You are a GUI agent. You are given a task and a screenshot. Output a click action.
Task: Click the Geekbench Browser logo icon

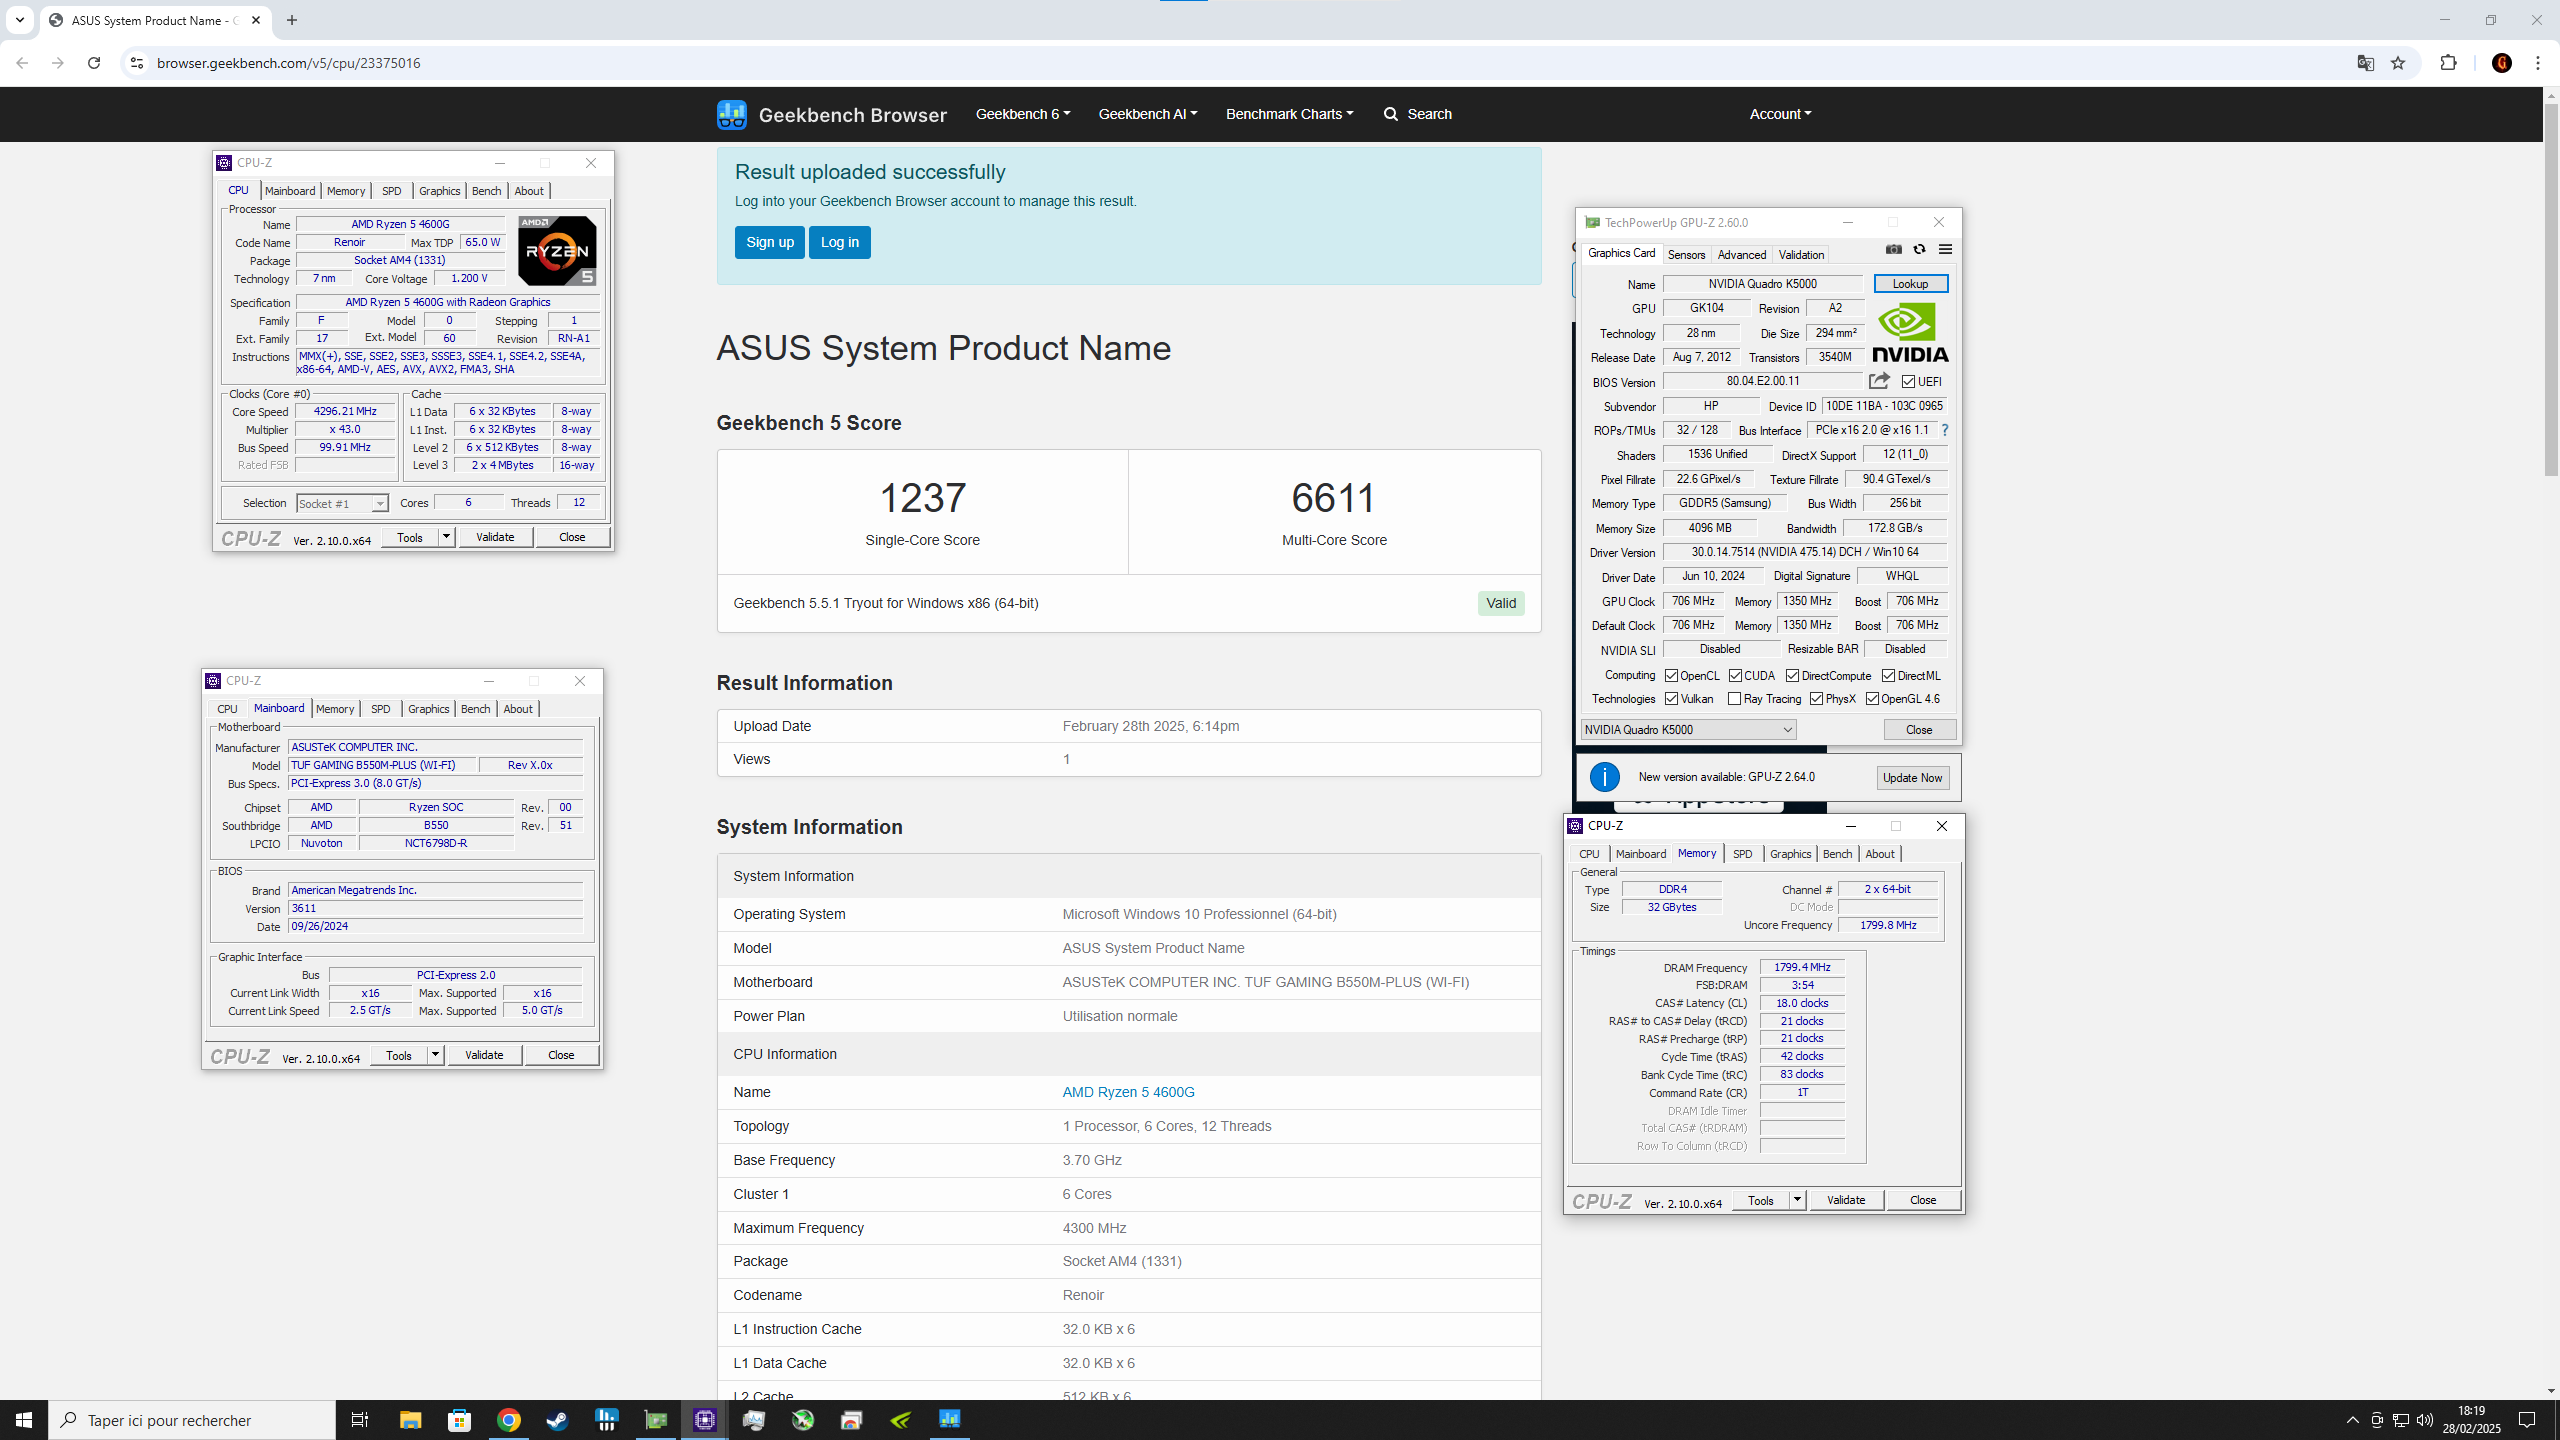pyautogui.click(x=731, y=114)
